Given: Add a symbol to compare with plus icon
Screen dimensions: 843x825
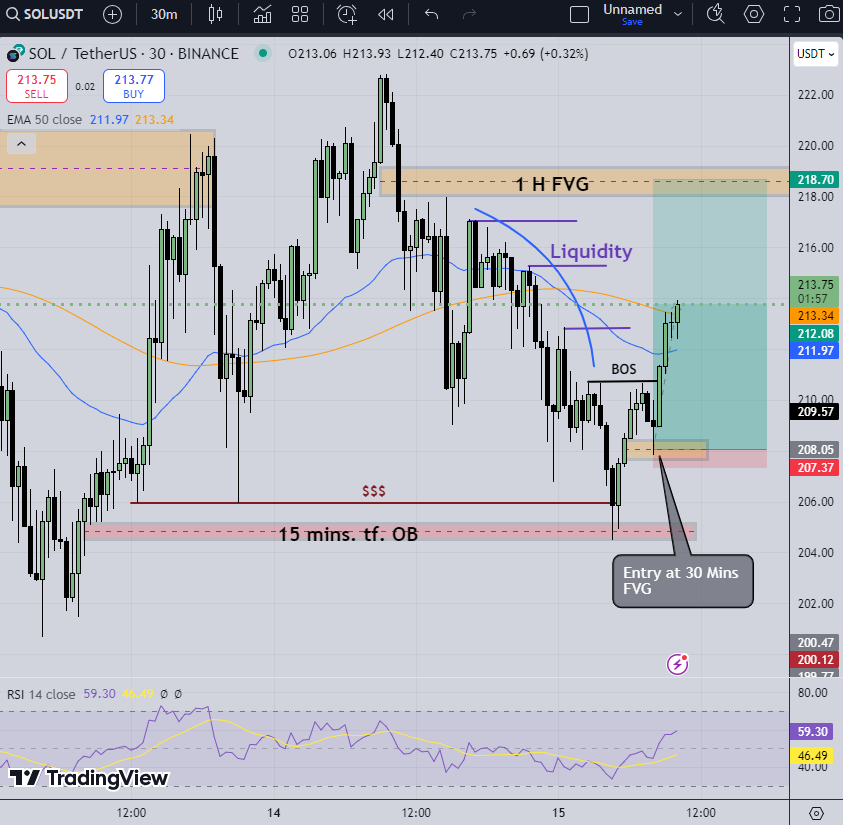Looking at the screenshot, I should [112, 15].
